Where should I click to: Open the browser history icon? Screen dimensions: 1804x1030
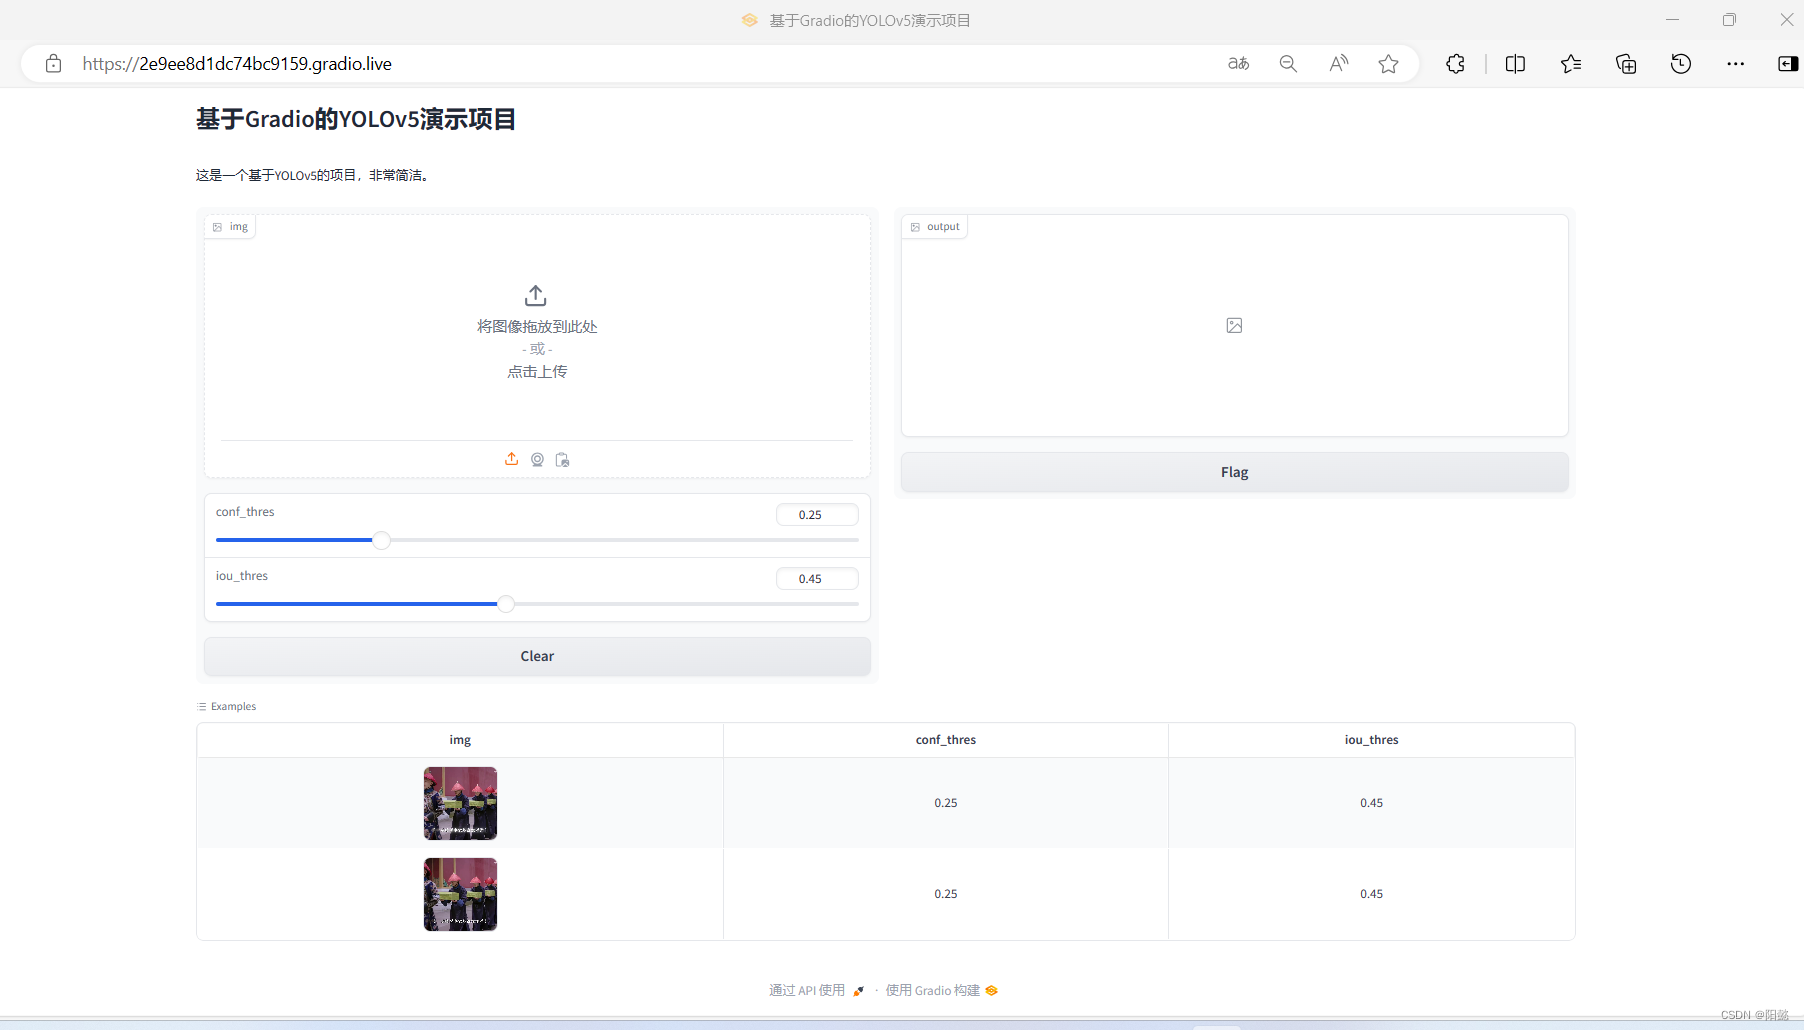[1681, 64]
